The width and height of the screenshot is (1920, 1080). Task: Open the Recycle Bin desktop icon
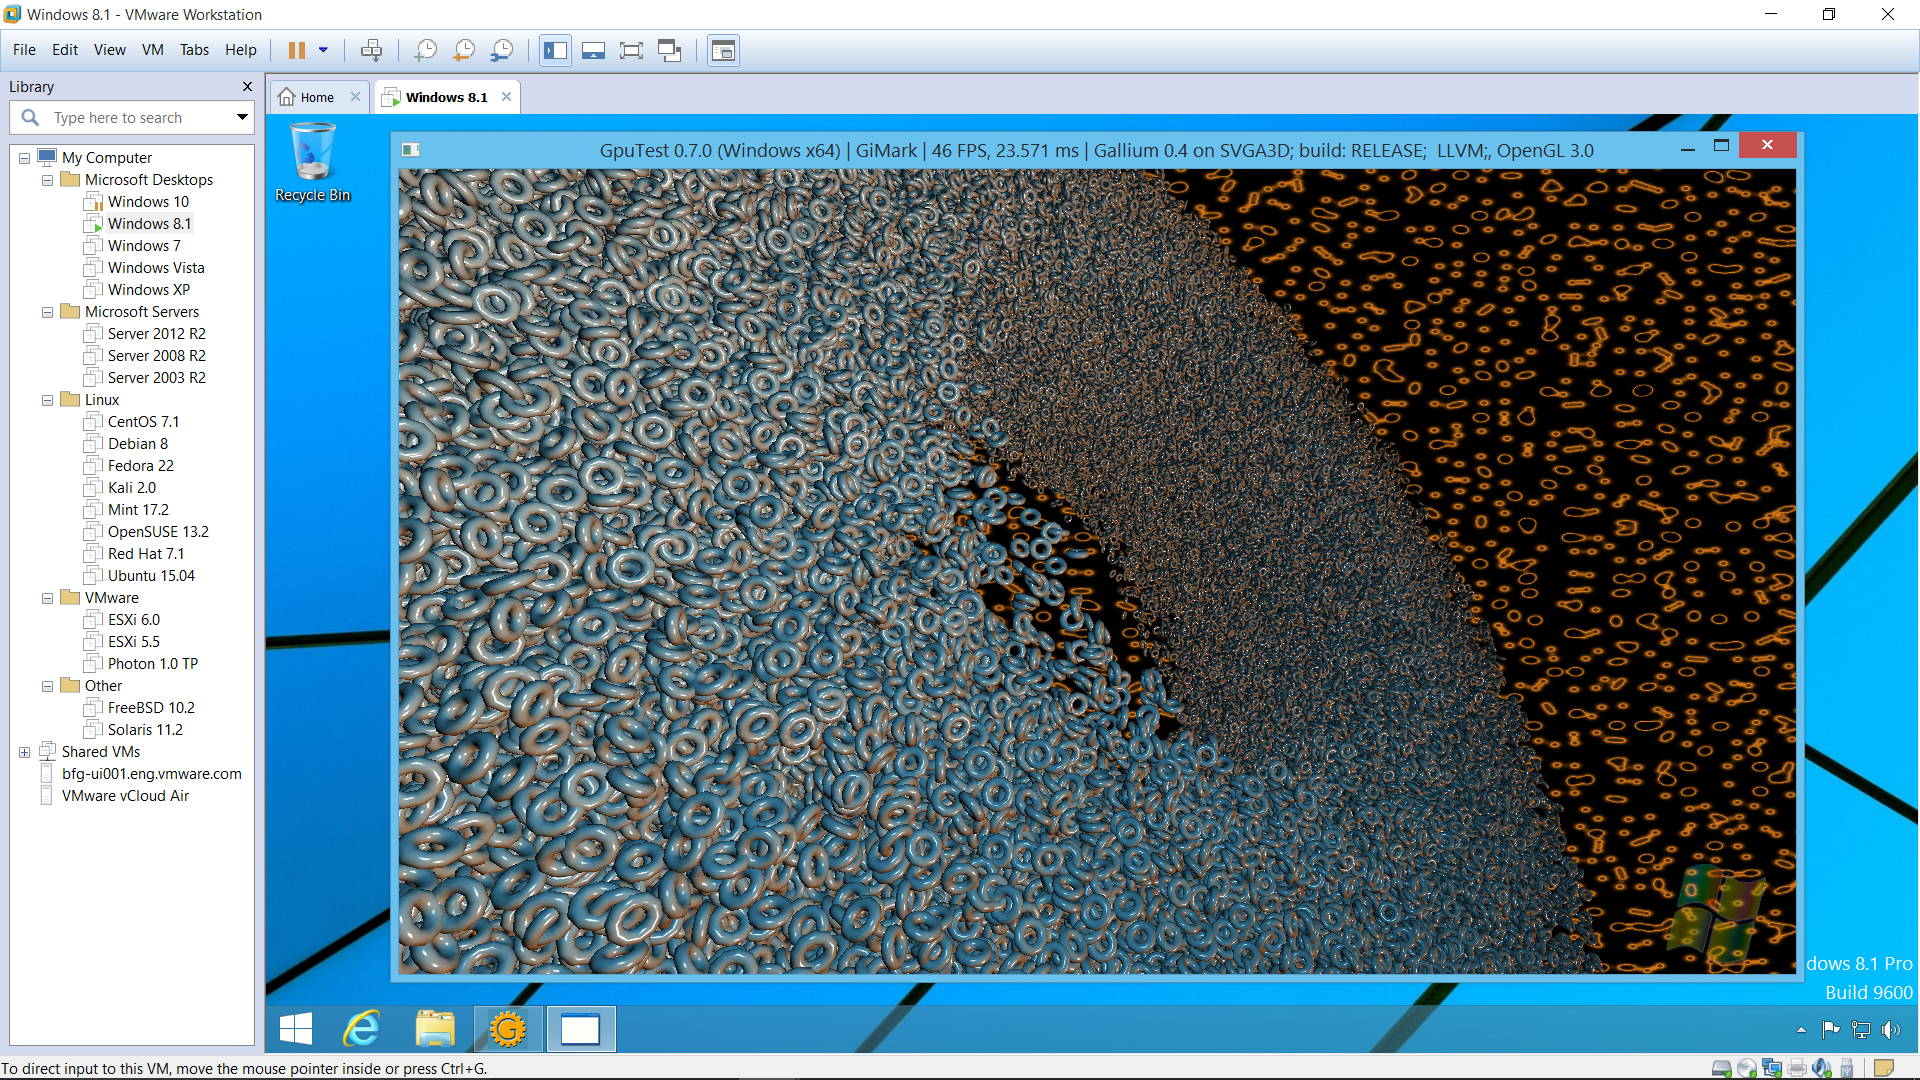(313, 162)
